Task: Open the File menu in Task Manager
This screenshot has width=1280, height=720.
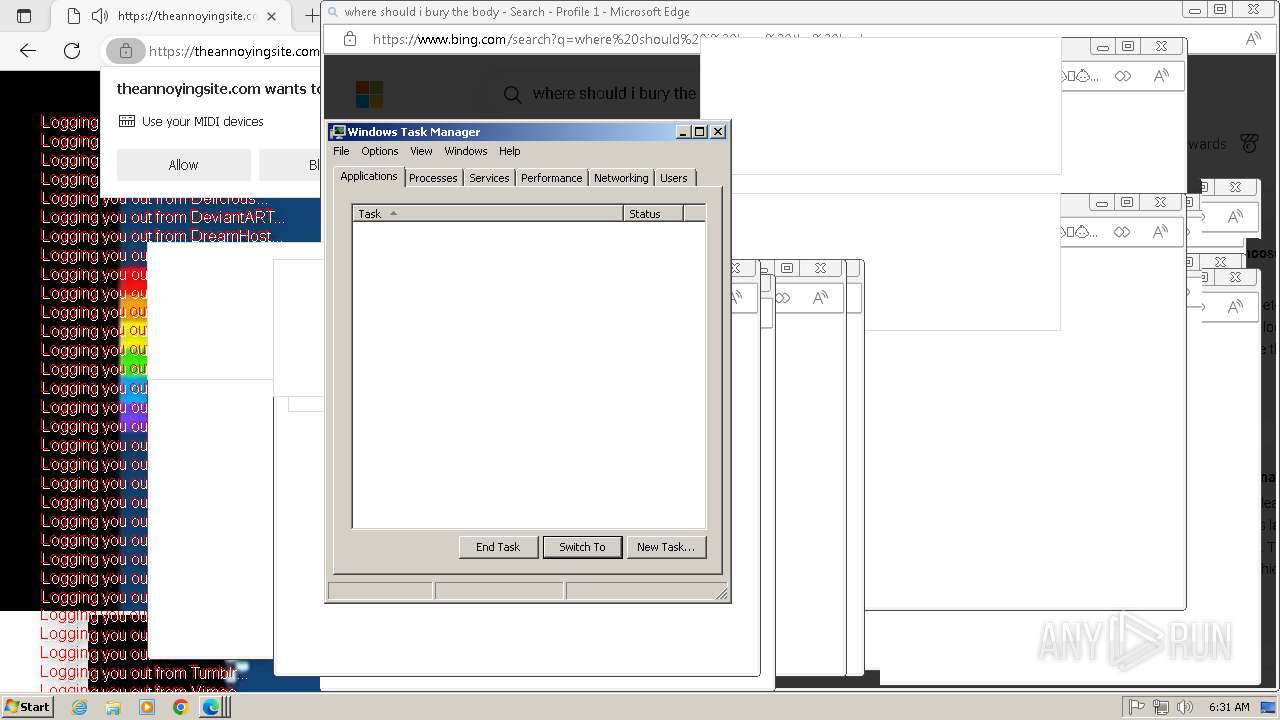Action: point(341,151)
